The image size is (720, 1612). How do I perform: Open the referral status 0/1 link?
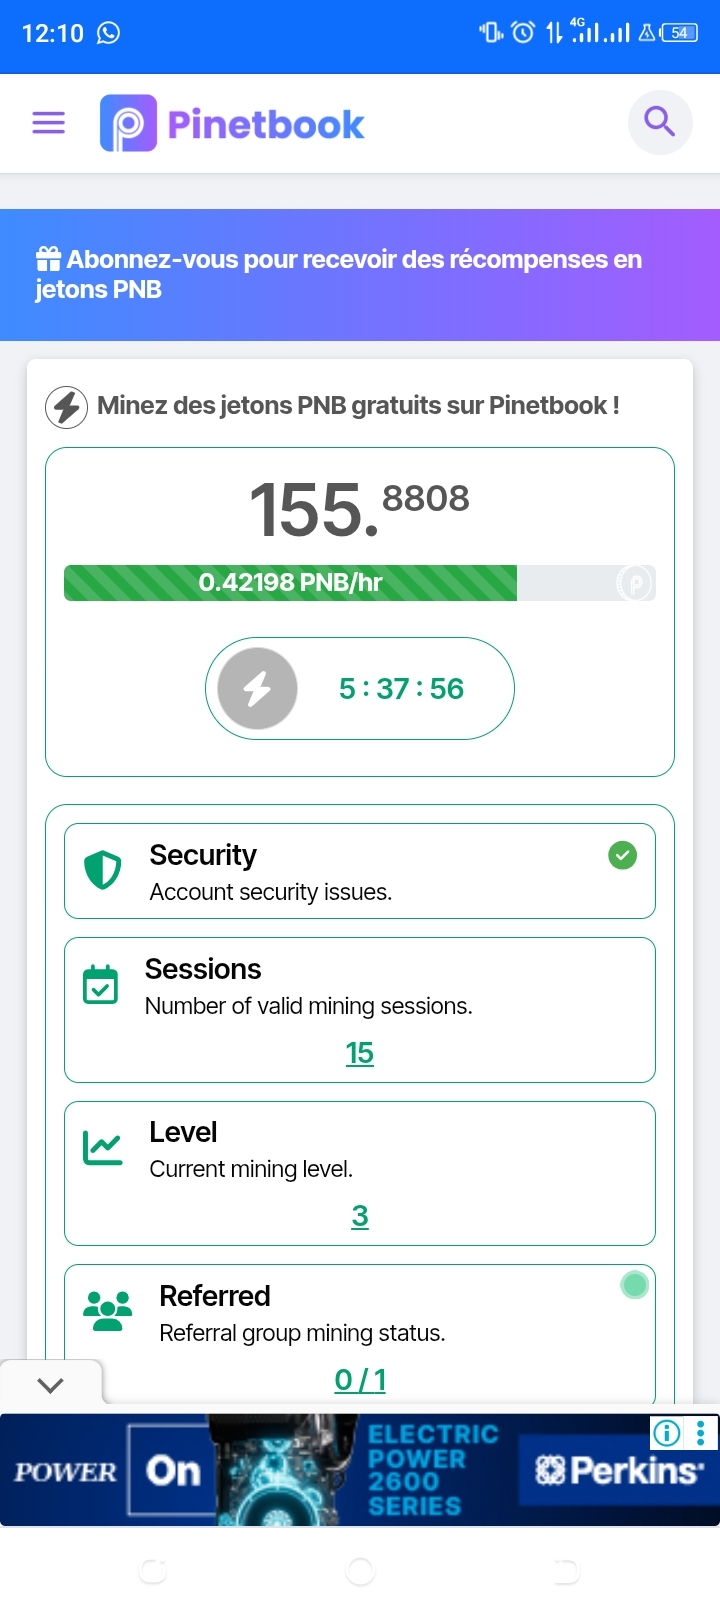(x=360, y=1380)
